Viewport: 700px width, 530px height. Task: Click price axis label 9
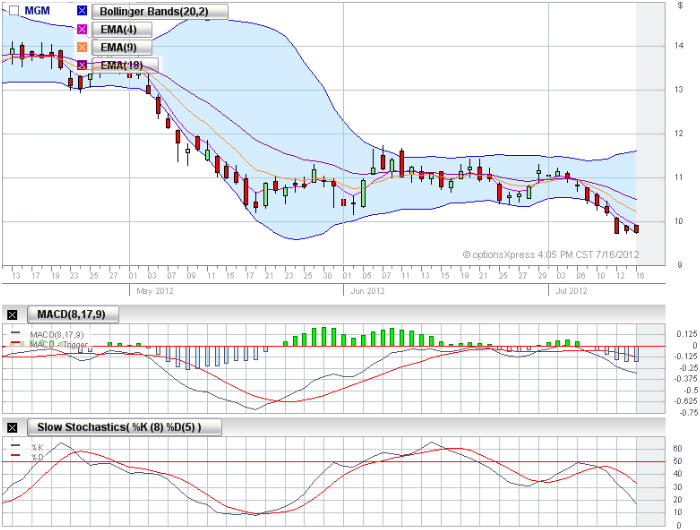[680, 265]
